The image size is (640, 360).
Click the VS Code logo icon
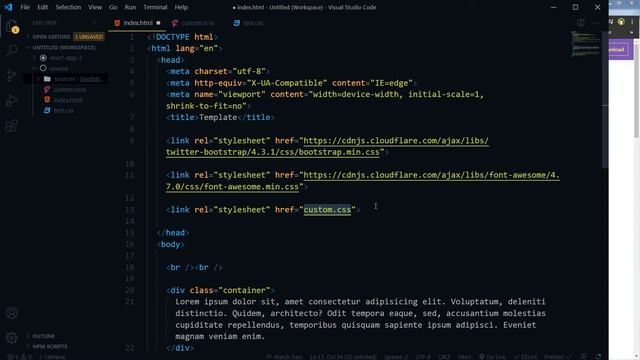(8, 7)
